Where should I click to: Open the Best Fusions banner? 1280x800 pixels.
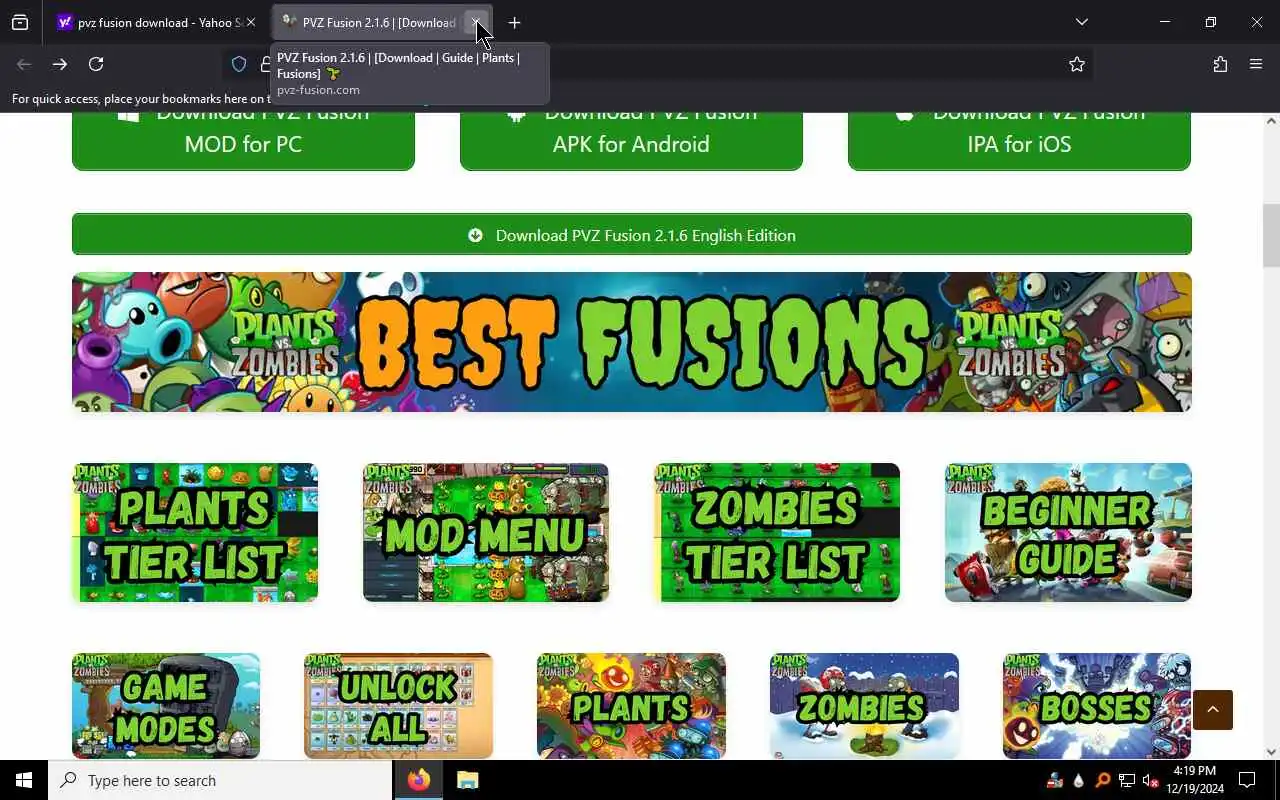coord(631,342)
